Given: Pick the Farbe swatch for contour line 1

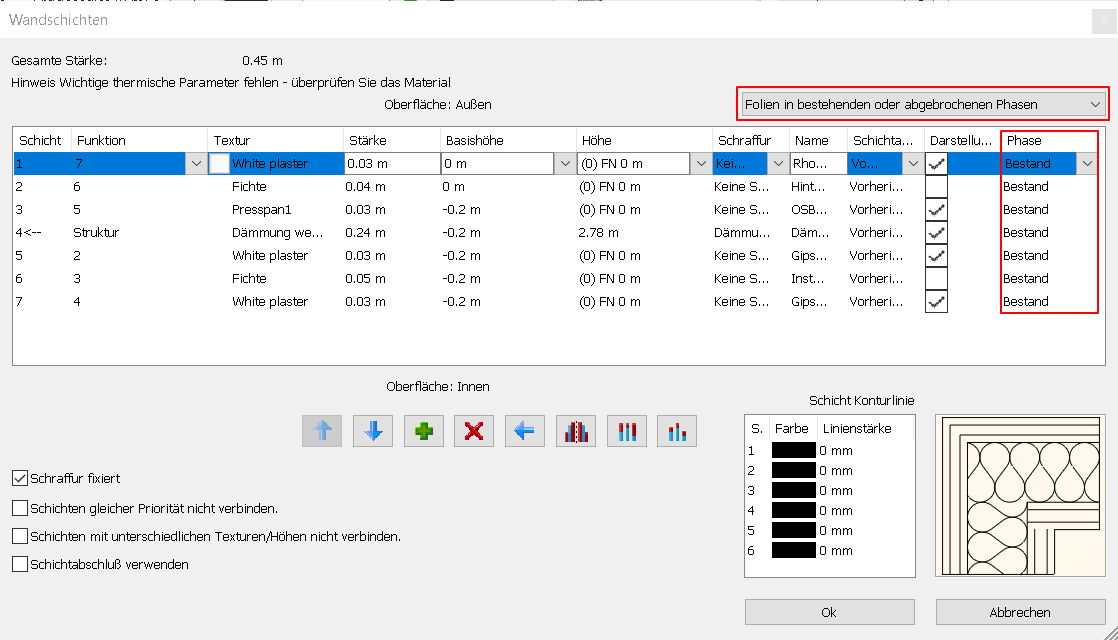Looking at the screenshot, I should coord(794,450).
